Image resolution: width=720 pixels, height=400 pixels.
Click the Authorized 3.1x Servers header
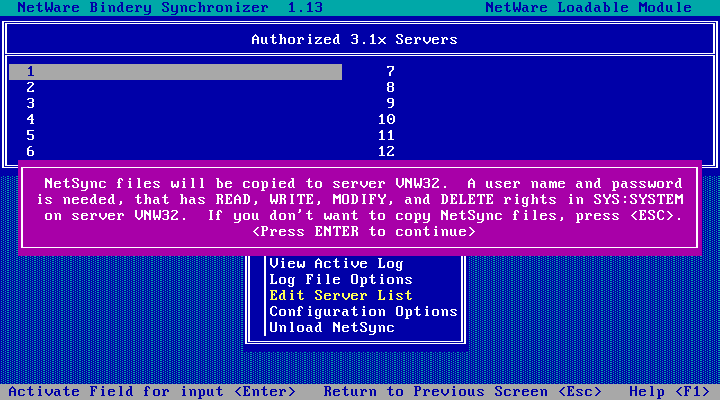[354, 39]
